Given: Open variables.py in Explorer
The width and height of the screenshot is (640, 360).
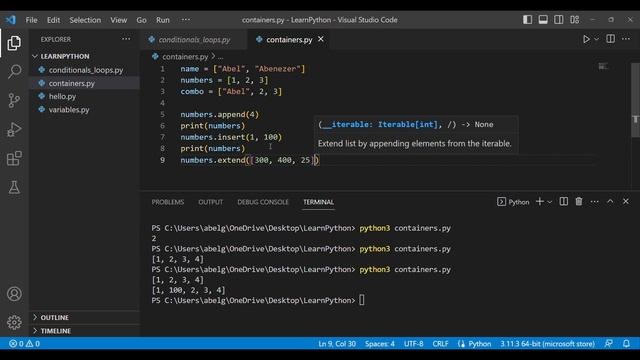Looking at the screenshot, I should 69,109.
